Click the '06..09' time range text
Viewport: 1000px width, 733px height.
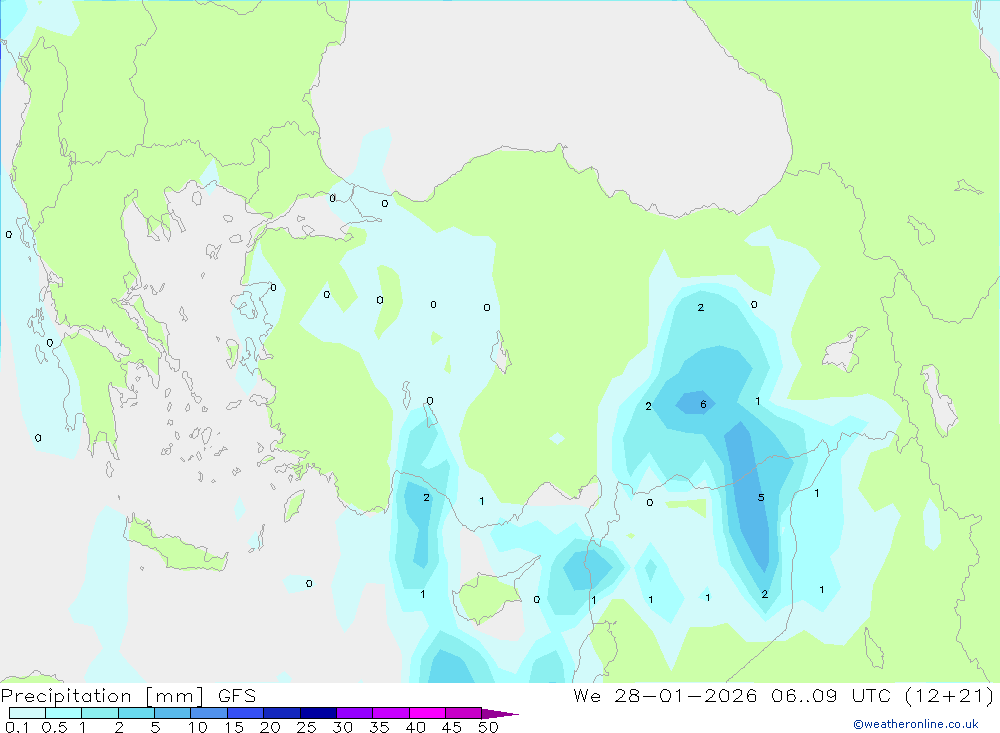(x=804, y=695)
